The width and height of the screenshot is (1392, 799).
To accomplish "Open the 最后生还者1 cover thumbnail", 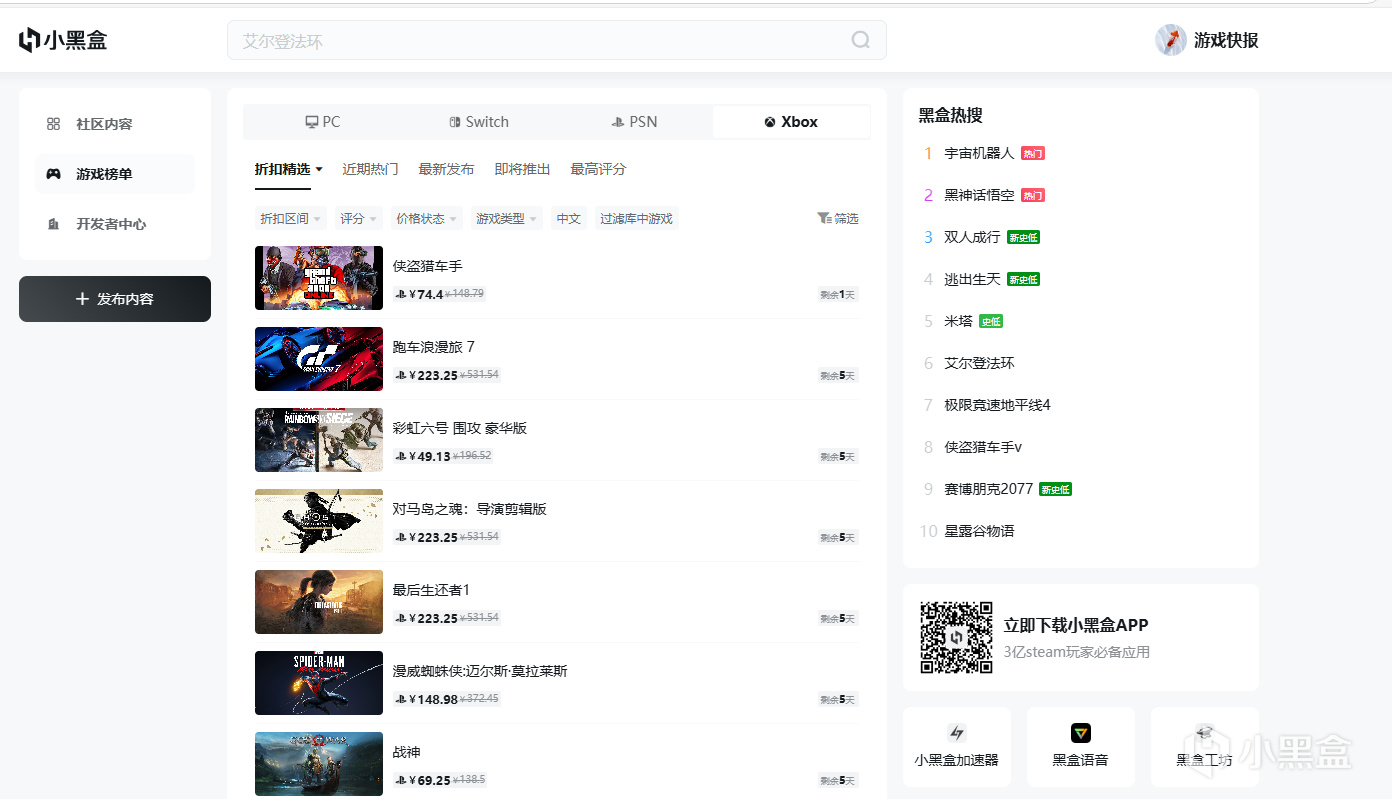I will 319,602.
